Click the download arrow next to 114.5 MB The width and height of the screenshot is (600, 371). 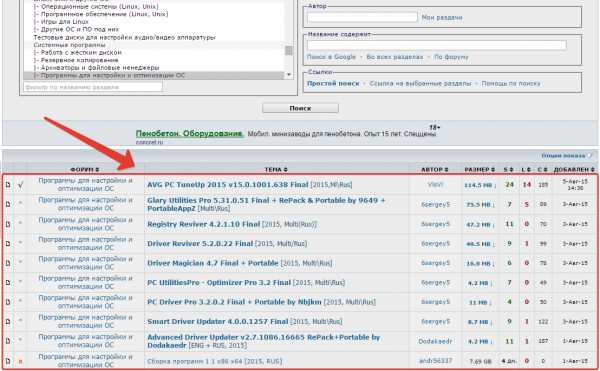494,185
